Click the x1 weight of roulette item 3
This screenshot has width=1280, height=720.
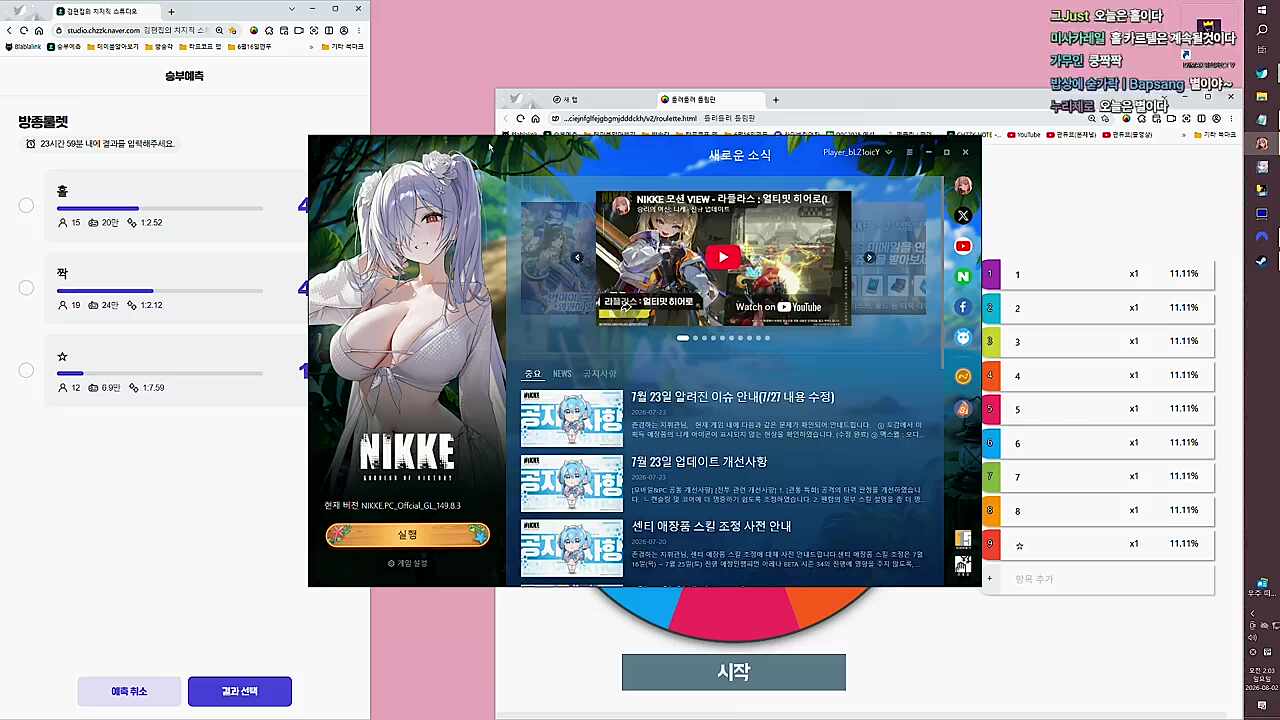(1134, 342)
